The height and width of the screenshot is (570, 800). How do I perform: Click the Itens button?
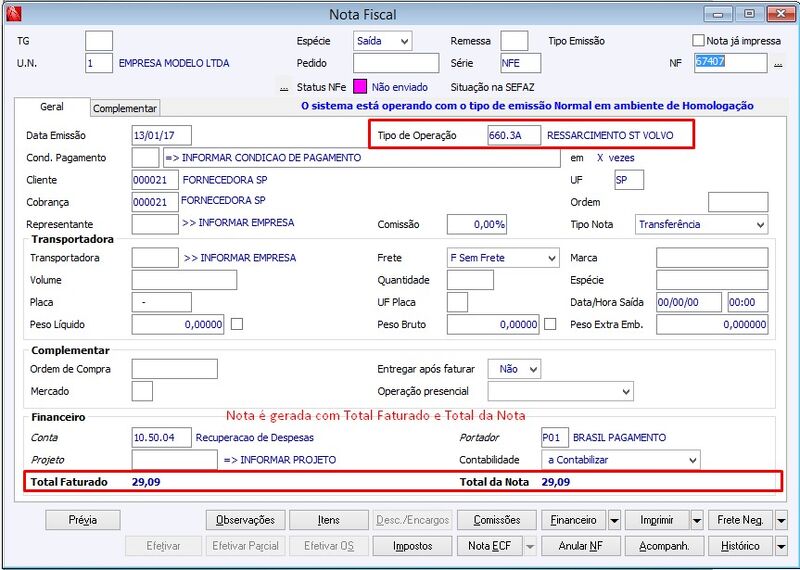pos(329,521)
